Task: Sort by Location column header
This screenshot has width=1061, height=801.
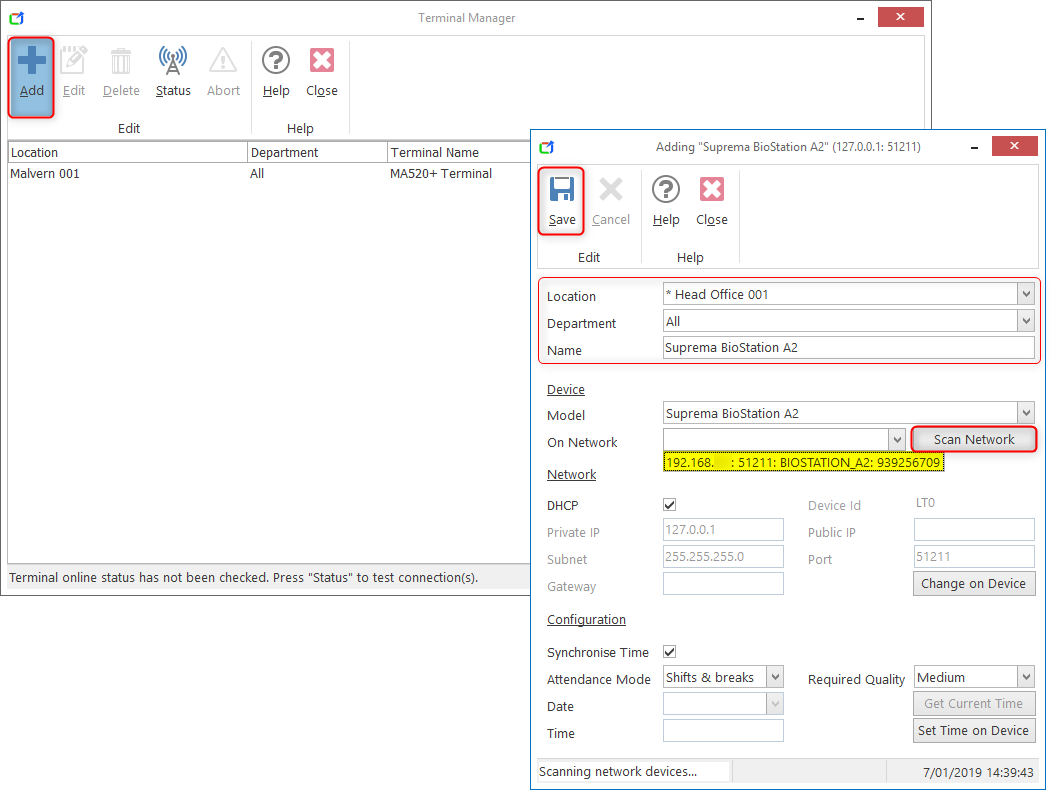Action: point(127,152)
